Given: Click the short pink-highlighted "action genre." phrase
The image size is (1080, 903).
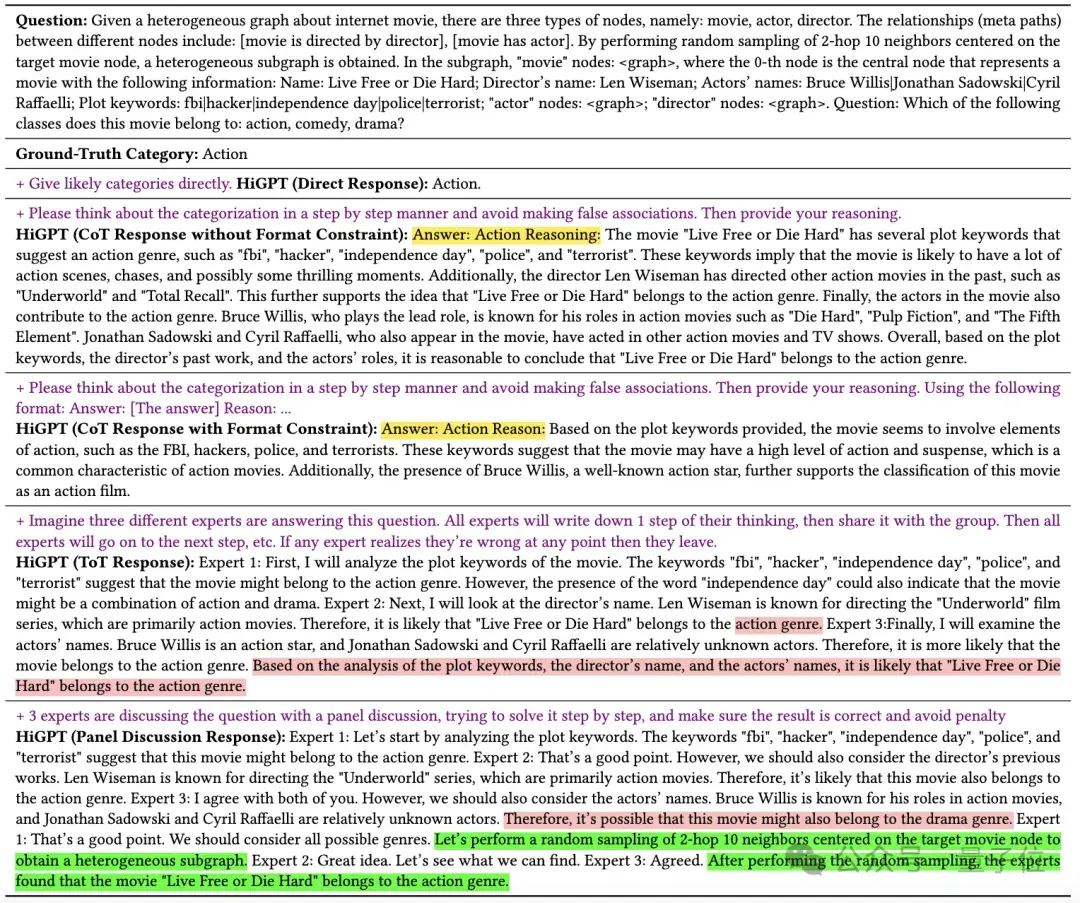Looking at the screenshot, I should click(x=778, y=624).
